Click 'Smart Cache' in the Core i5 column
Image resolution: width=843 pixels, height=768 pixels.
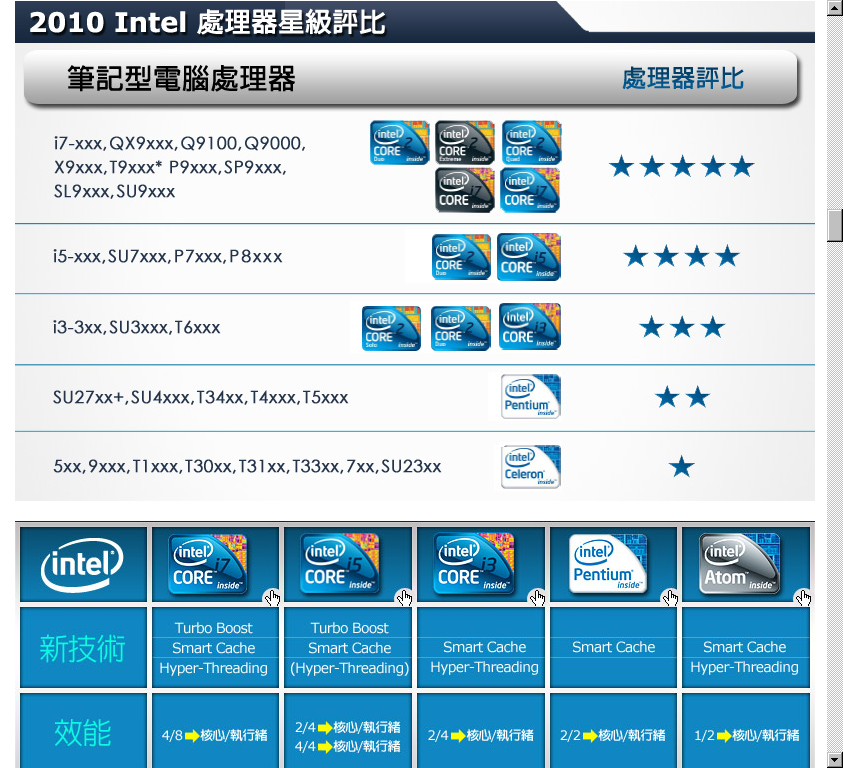tap(349, 648)
